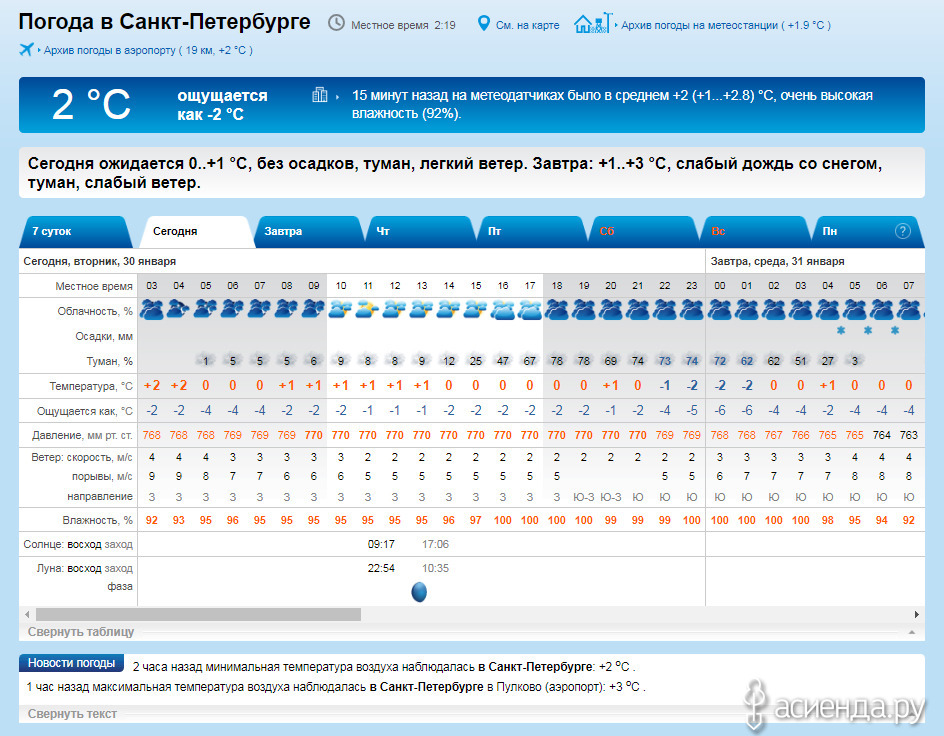Open См. на карте link
Viewport: 944px width, 736px height.
click(527, 25)
